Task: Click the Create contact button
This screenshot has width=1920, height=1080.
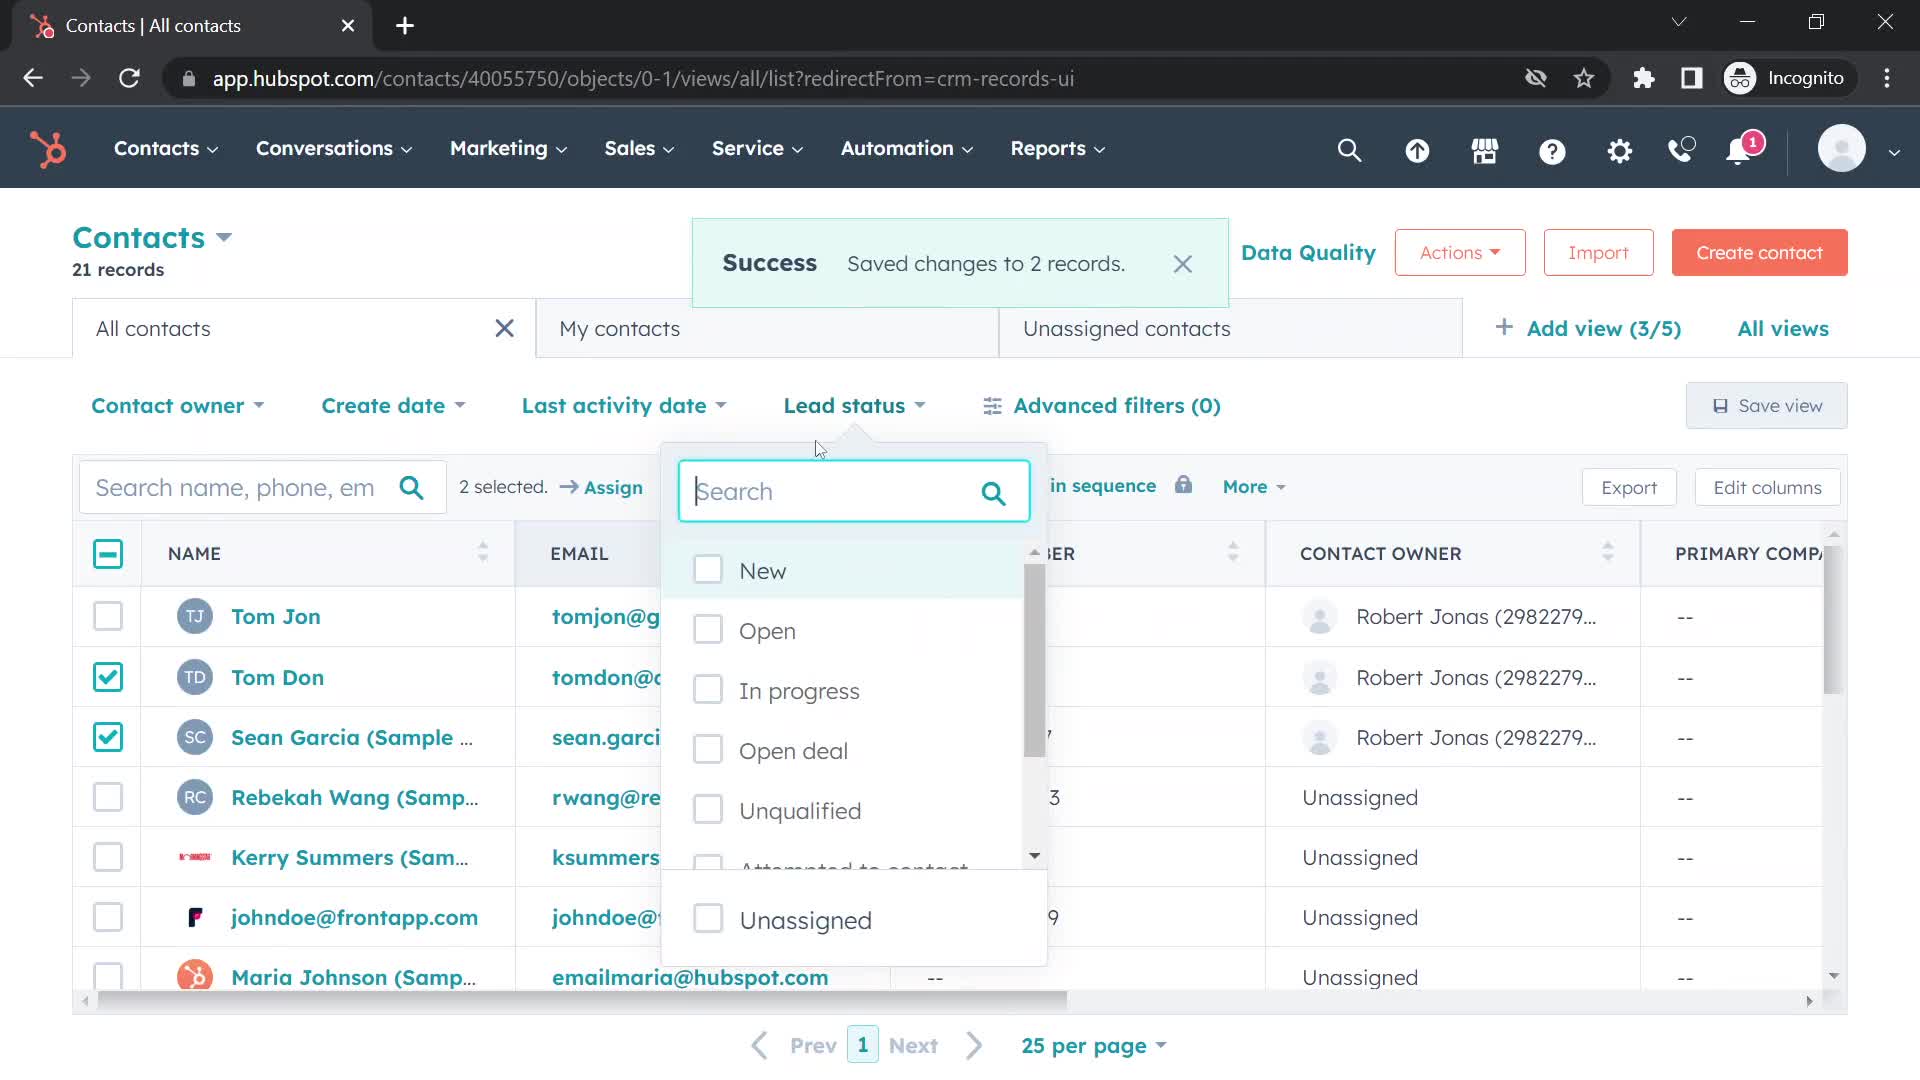Action: click(1760, 252)
